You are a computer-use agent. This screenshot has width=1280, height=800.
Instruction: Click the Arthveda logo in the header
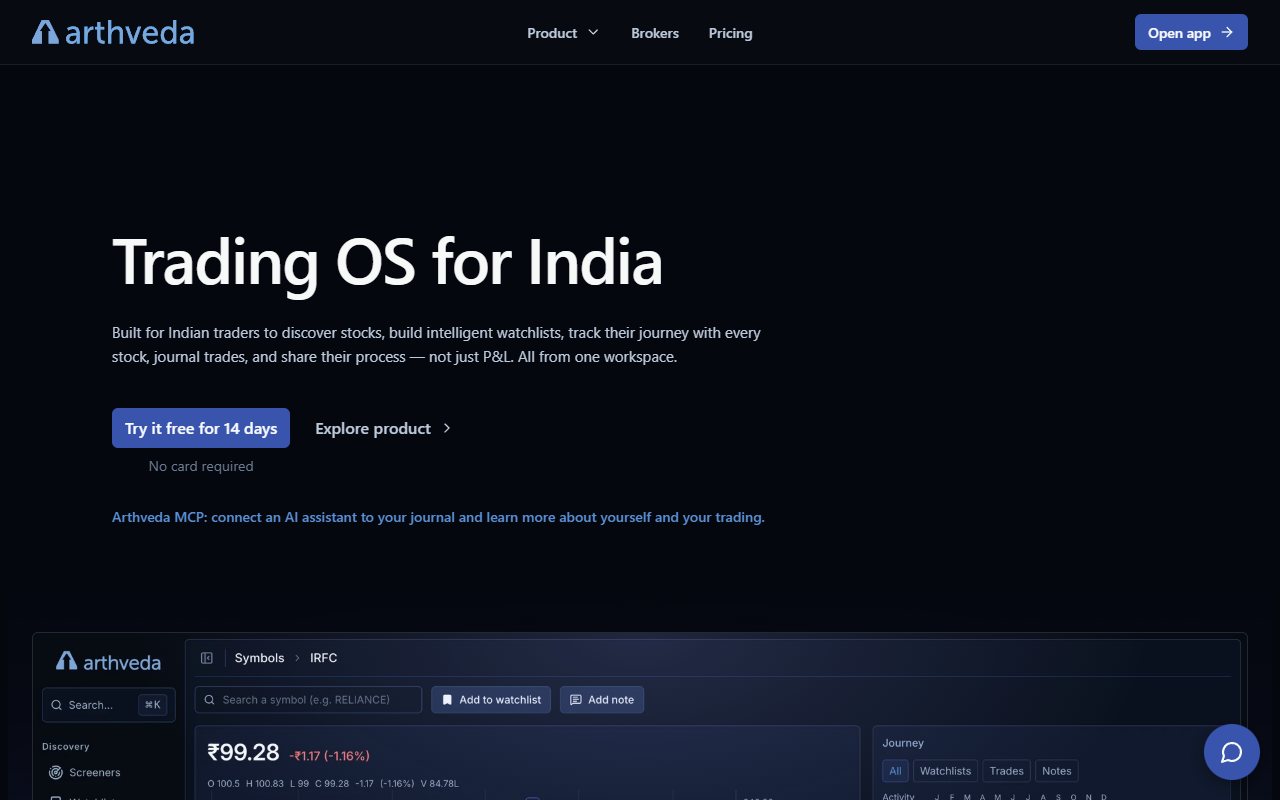pyautogui.click(x=113, y=33)
